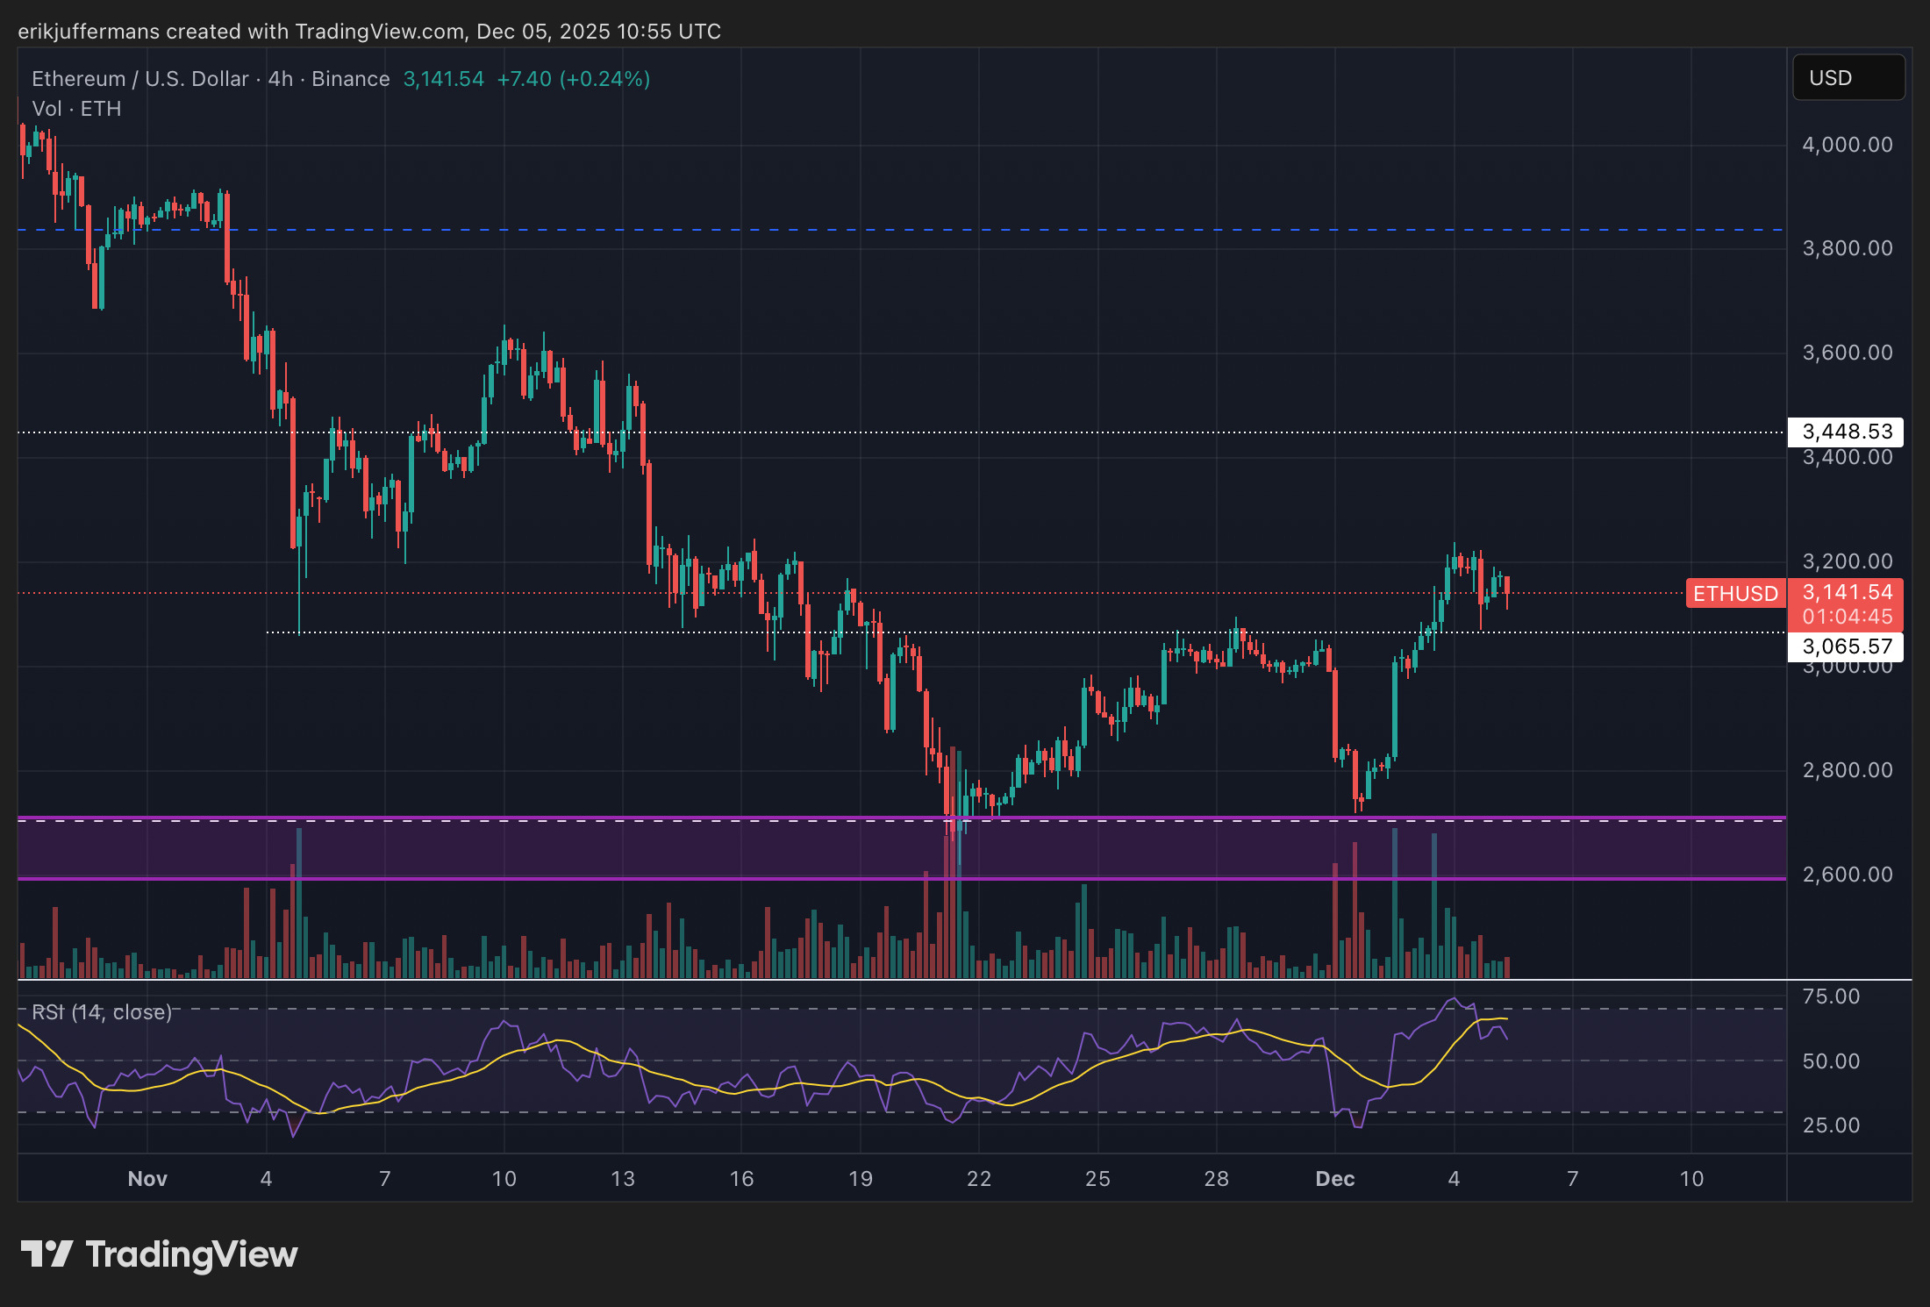The height and width of the screenshot is (1307, 1930).
Task: Open the USD currency selector
Action: pyautogui.click(x=1847, y=78)
